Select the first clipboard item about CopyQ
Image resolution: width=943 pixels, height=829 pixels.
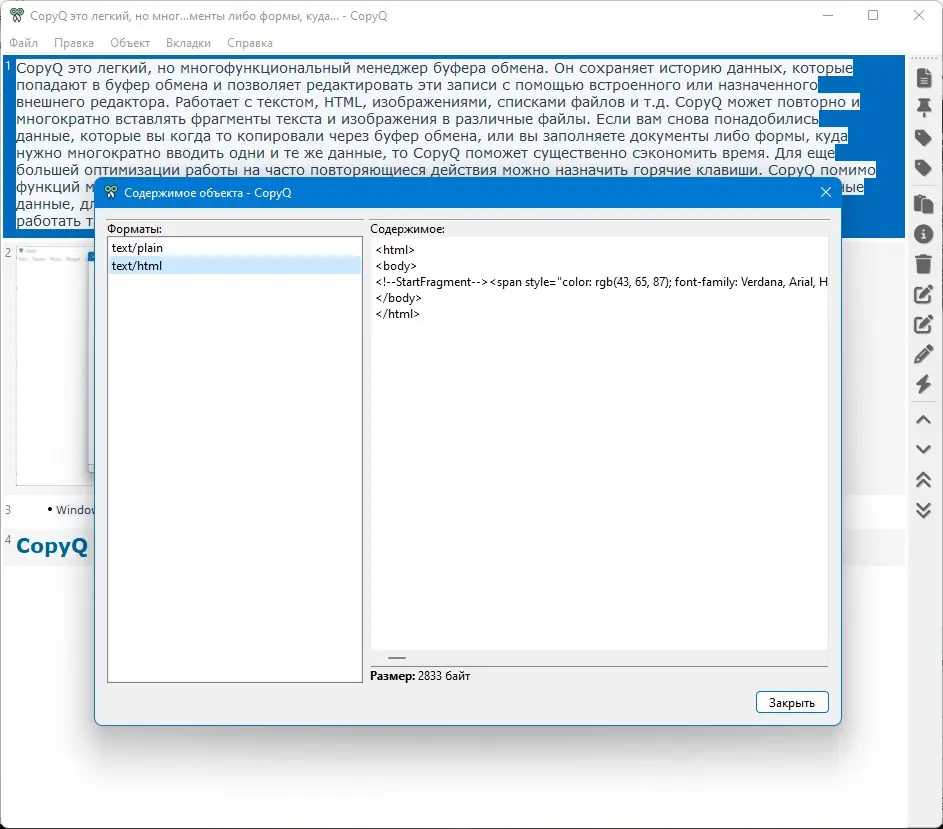click(x=454, y=146)
